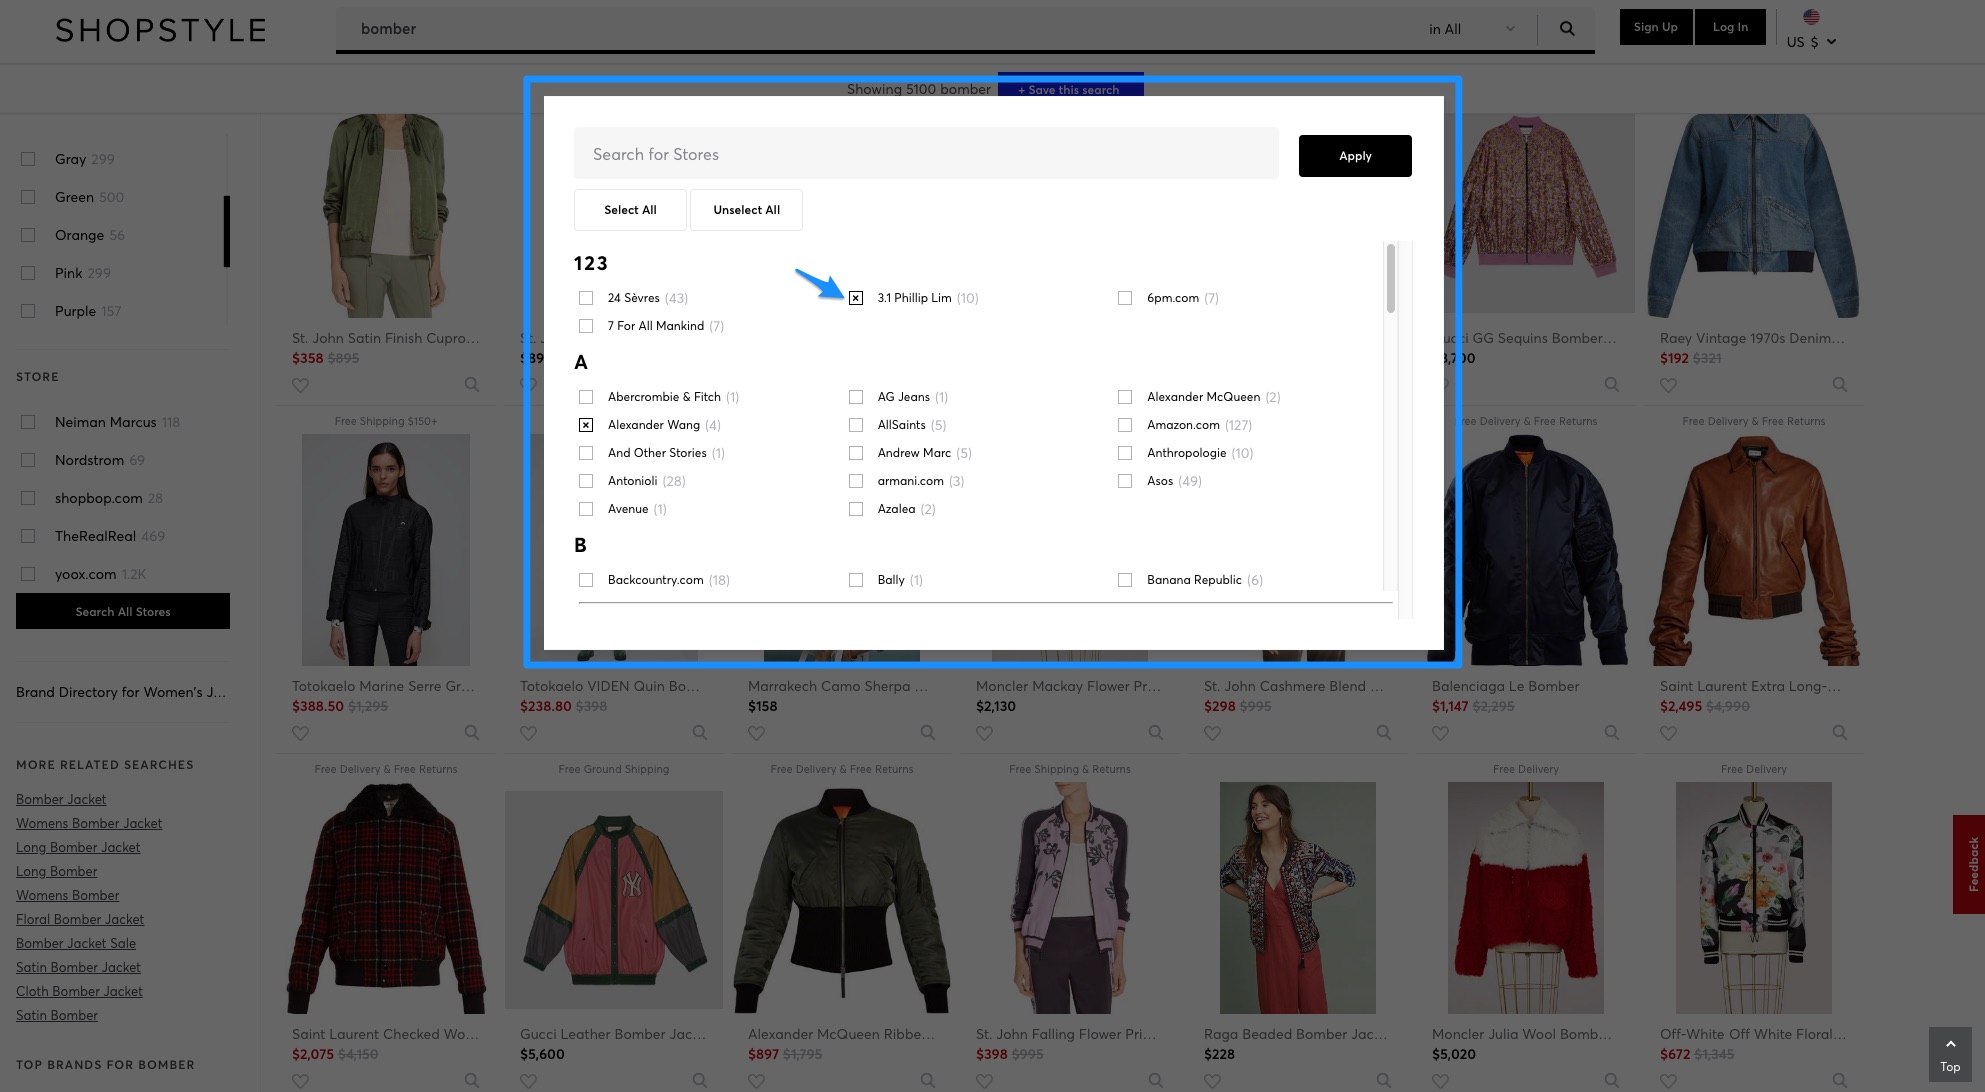Check the 24 Sèvres store box
The image size is (1985, 1092).
(x=586, y=298)
